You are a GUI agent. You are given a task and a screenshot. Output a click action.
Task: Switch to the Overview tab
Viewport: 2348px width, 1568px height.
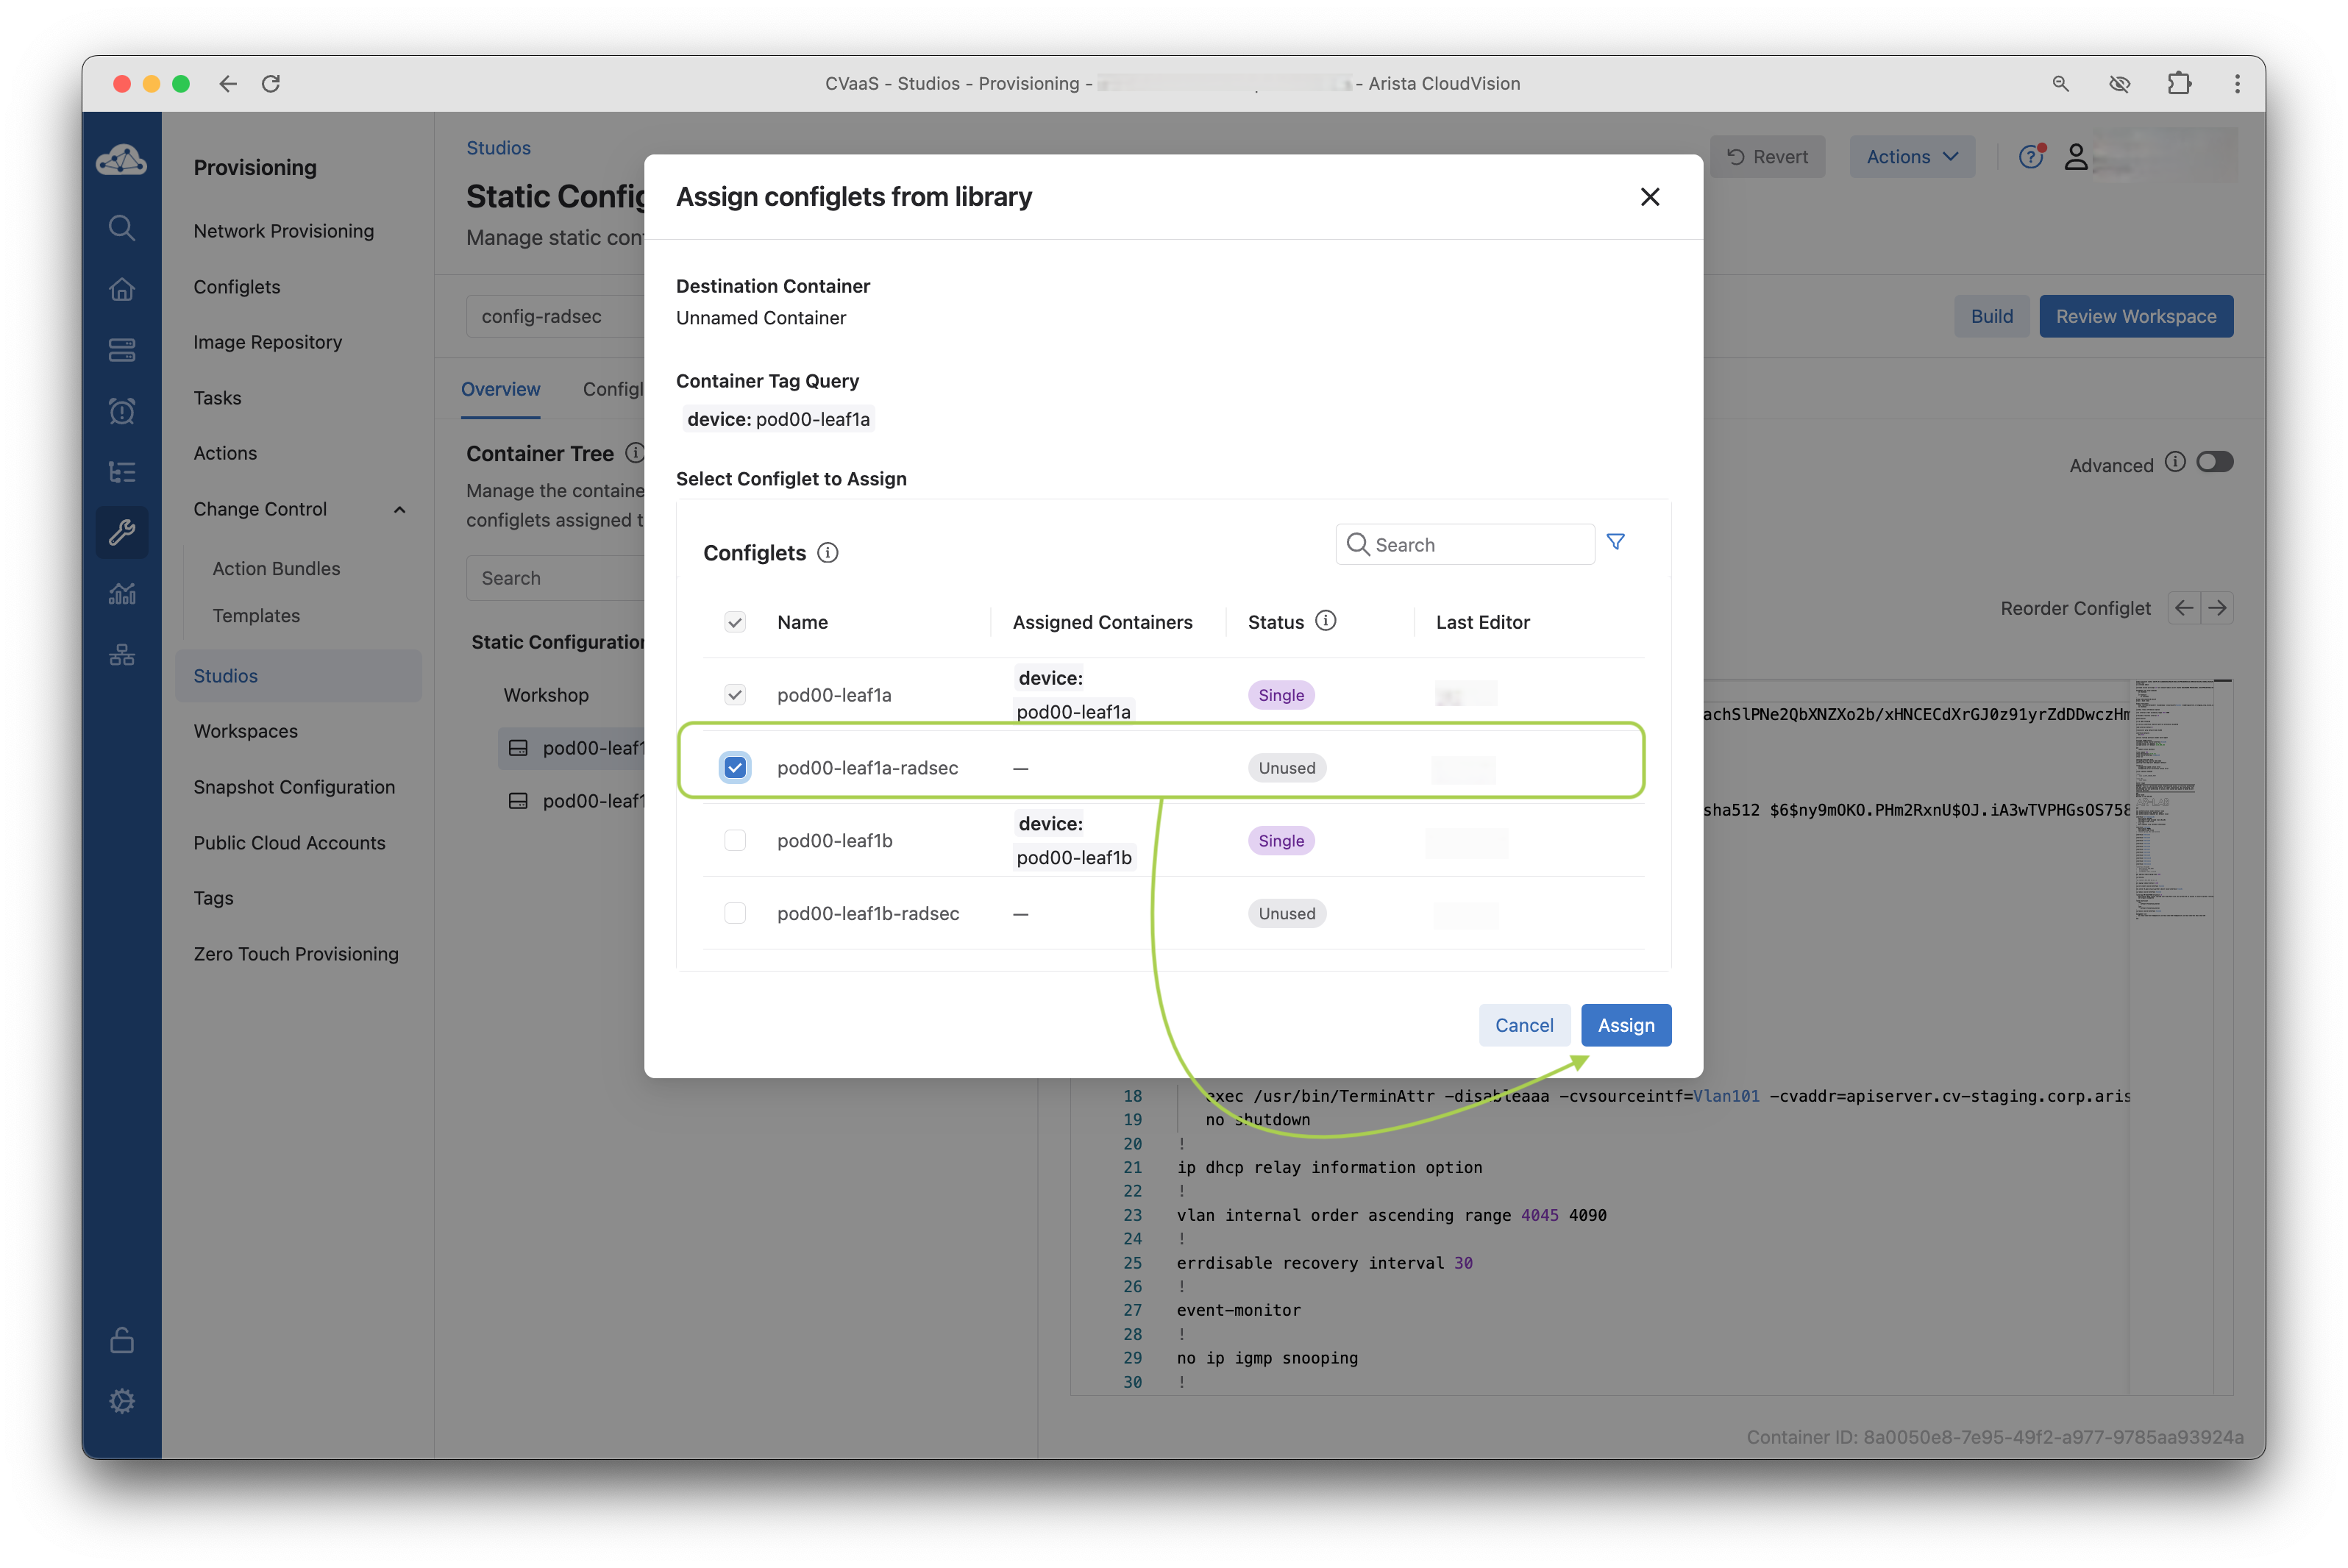coord(500,389)
